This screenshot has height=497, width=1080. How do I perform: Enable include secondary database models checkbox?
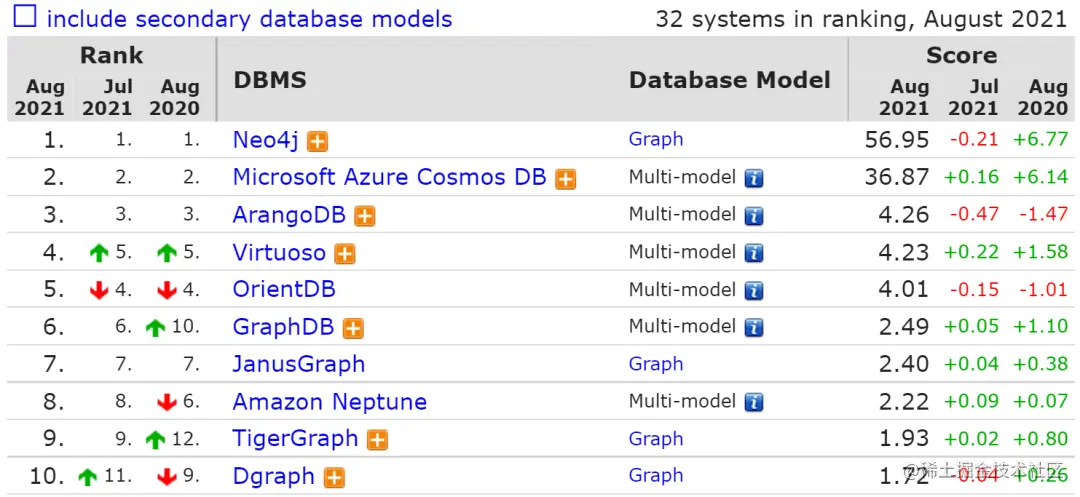coord(24,18)
